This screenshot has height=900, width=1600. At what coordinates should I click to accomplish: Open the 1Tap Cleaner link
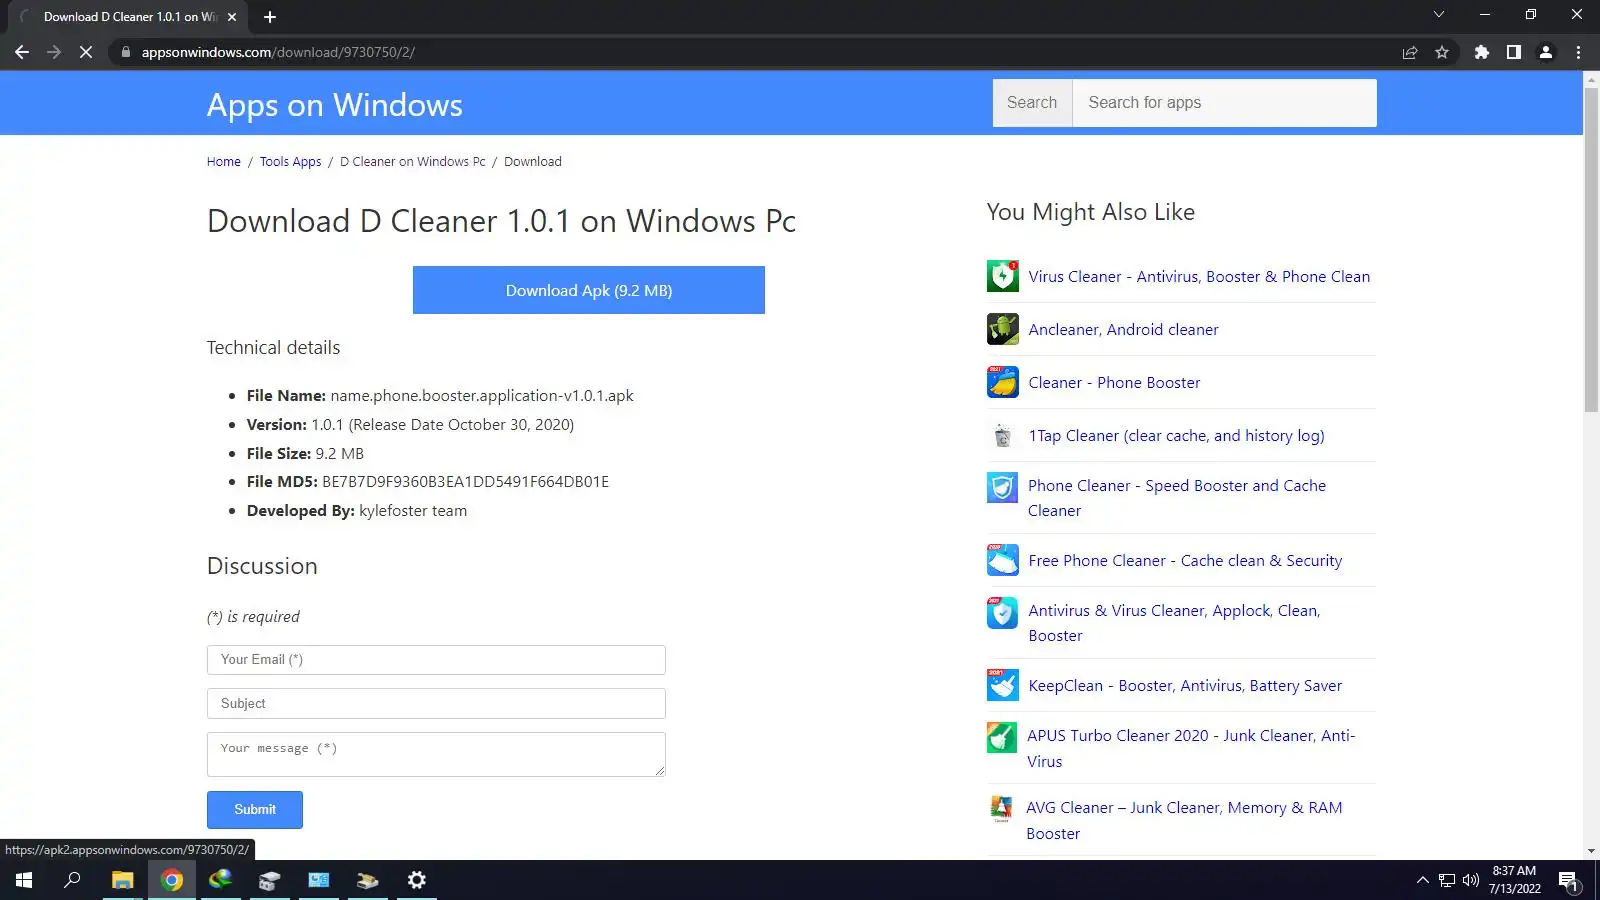(1176, 436)
